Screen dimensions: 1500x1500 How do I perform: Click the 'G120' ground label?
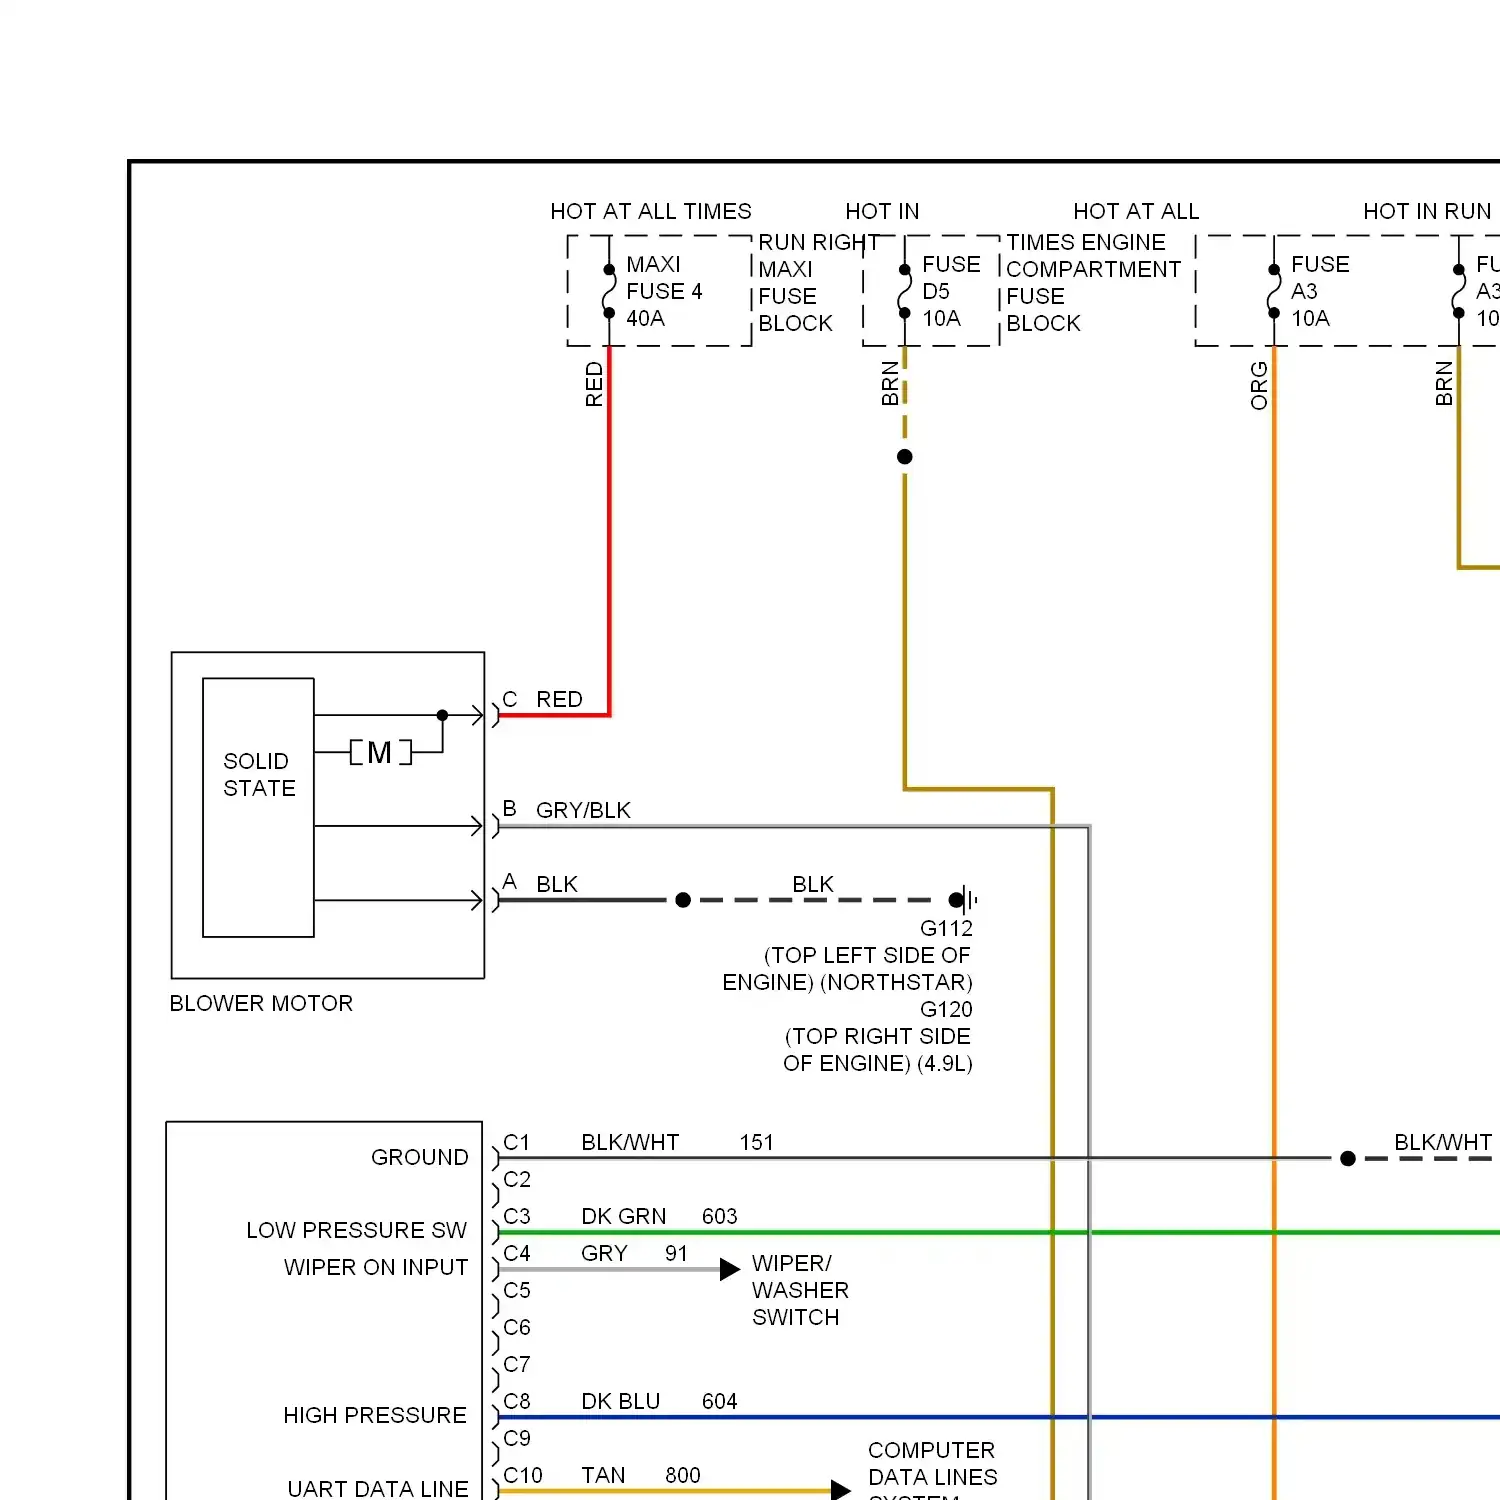(946, 1009)
